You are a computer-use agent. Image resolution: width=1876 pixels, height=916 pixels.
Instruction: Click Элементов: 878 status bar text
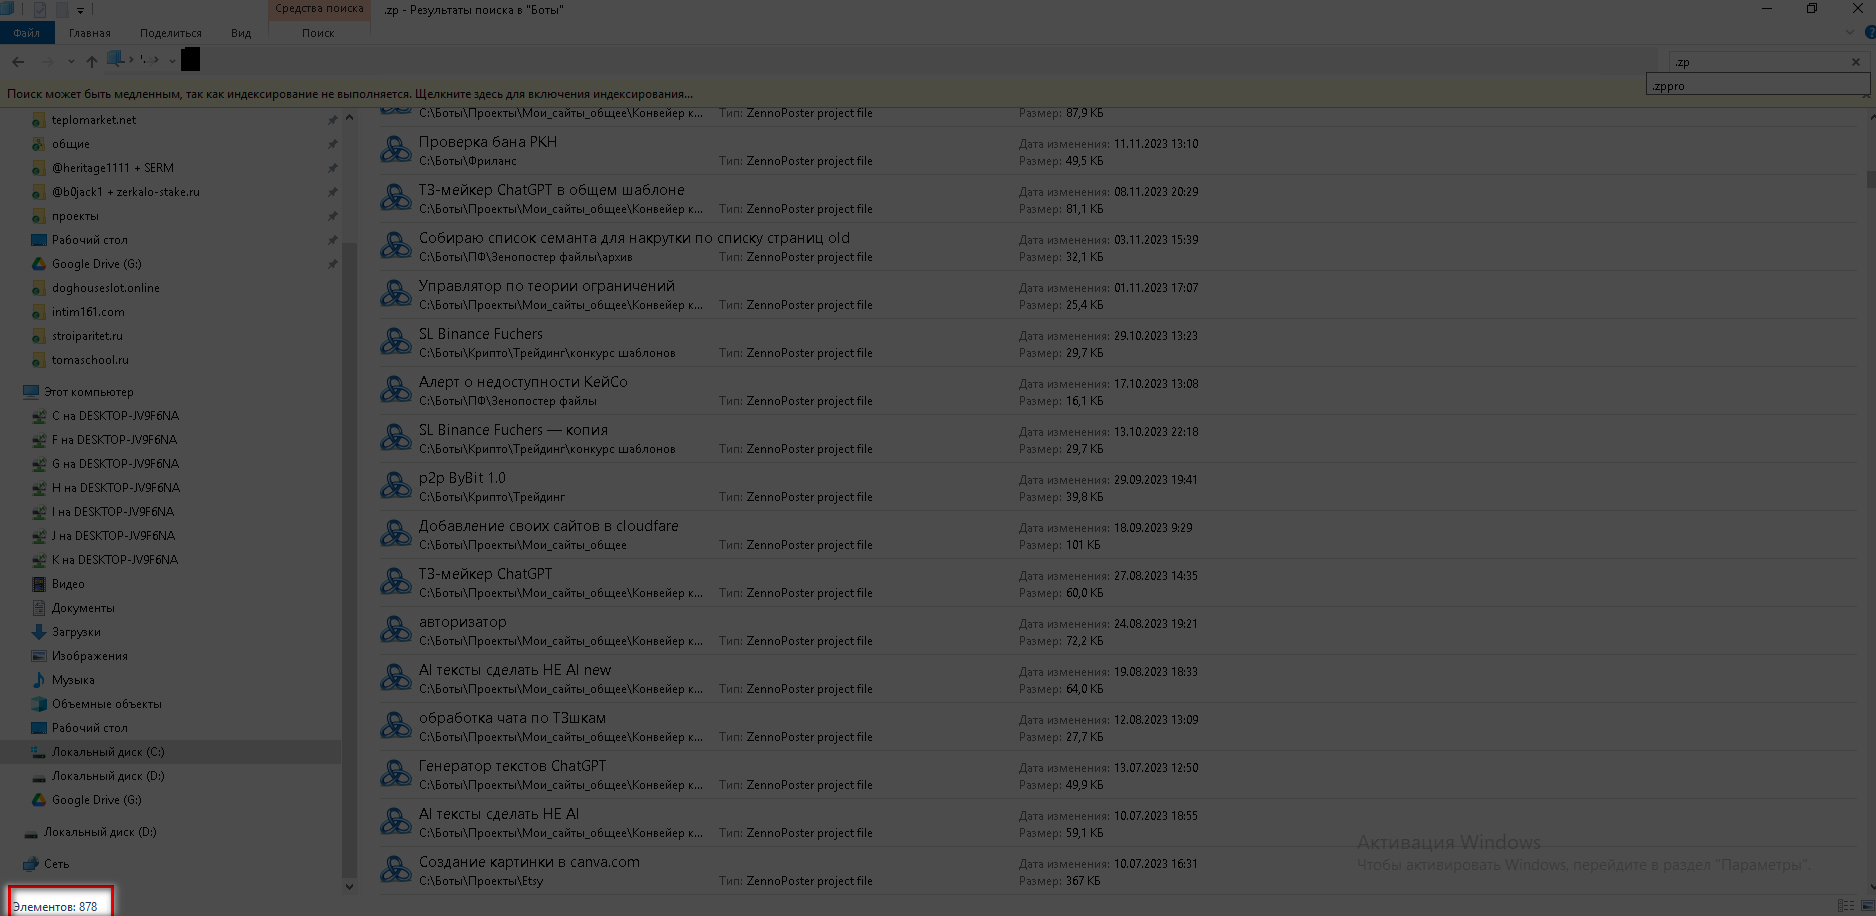point(55,907)
